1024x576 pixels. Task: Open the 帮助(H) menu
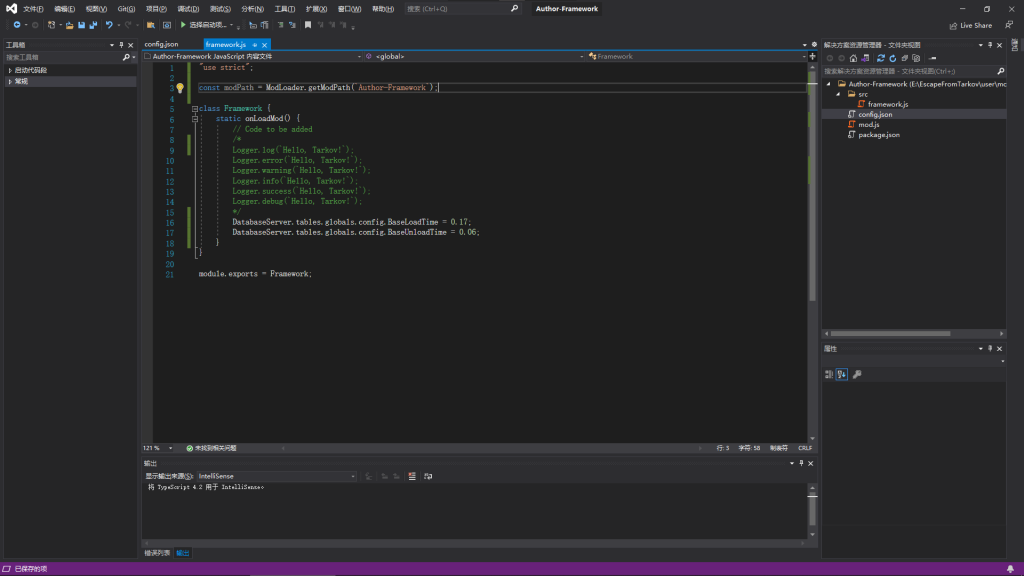click(383, 9)
